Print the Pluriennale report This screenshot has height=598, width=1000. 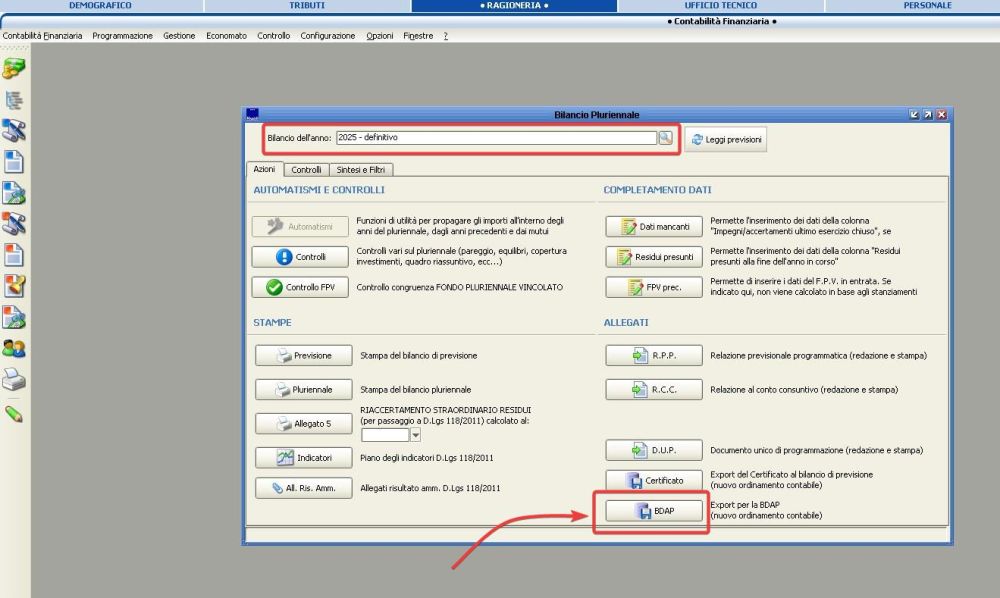304,389
